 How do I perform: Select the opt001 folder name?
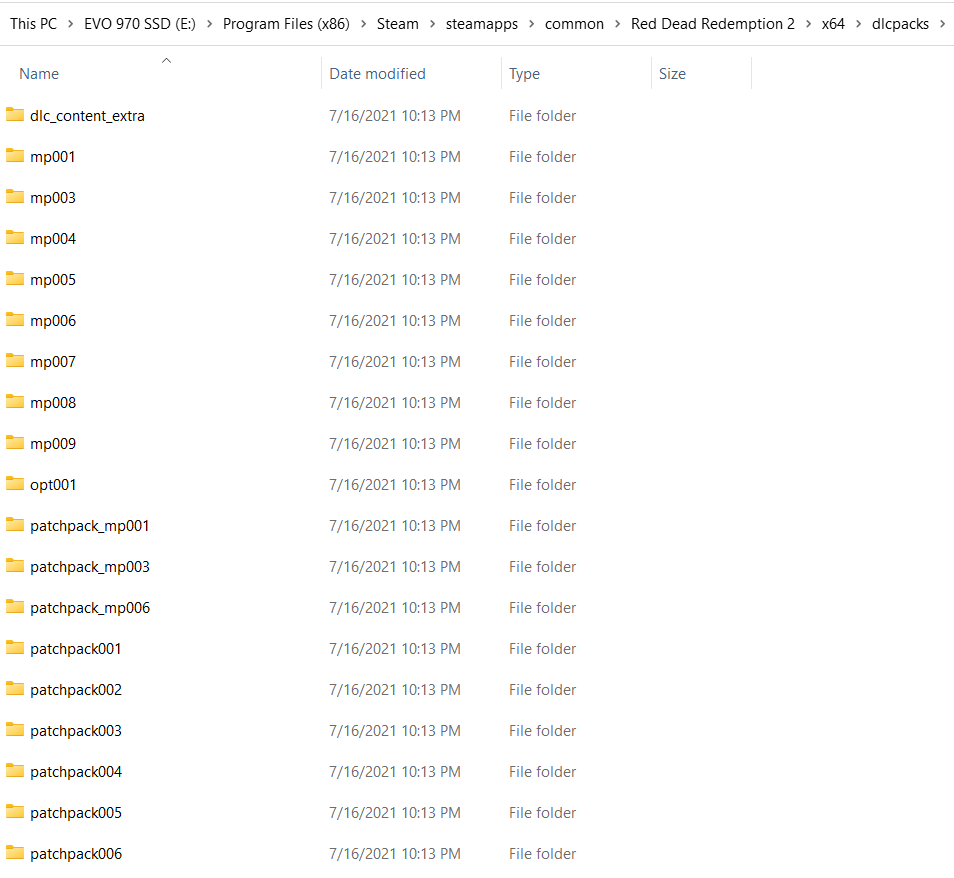(x=53, y=485)
